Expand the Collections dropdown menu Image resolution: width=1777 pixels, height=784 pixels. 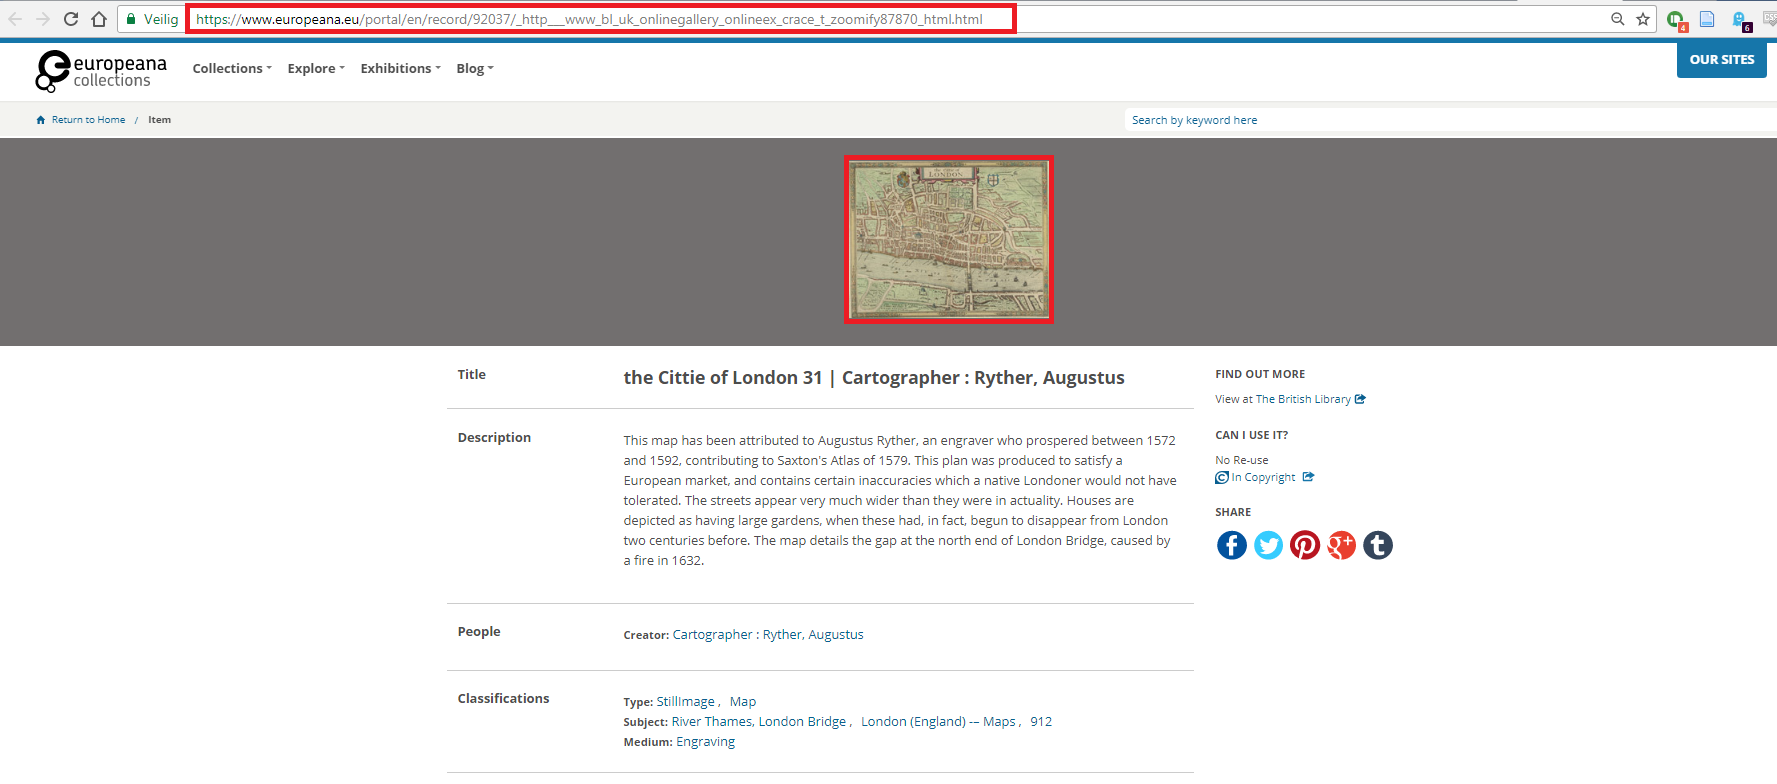(x=232, y=68)
